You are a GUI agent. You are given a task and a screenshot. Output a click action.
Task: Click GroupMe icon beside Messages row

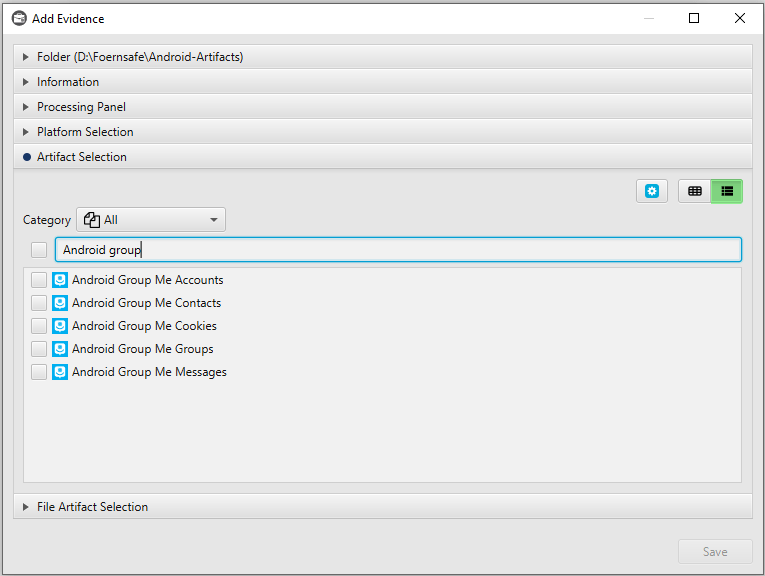coord(60,372)
